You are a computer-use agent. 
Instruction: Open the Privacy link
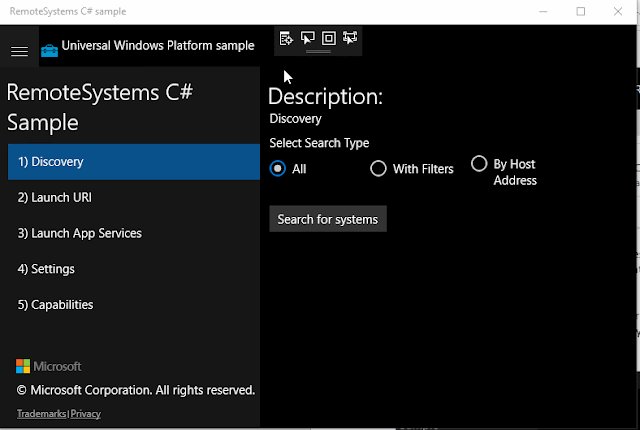pos(86,414)
